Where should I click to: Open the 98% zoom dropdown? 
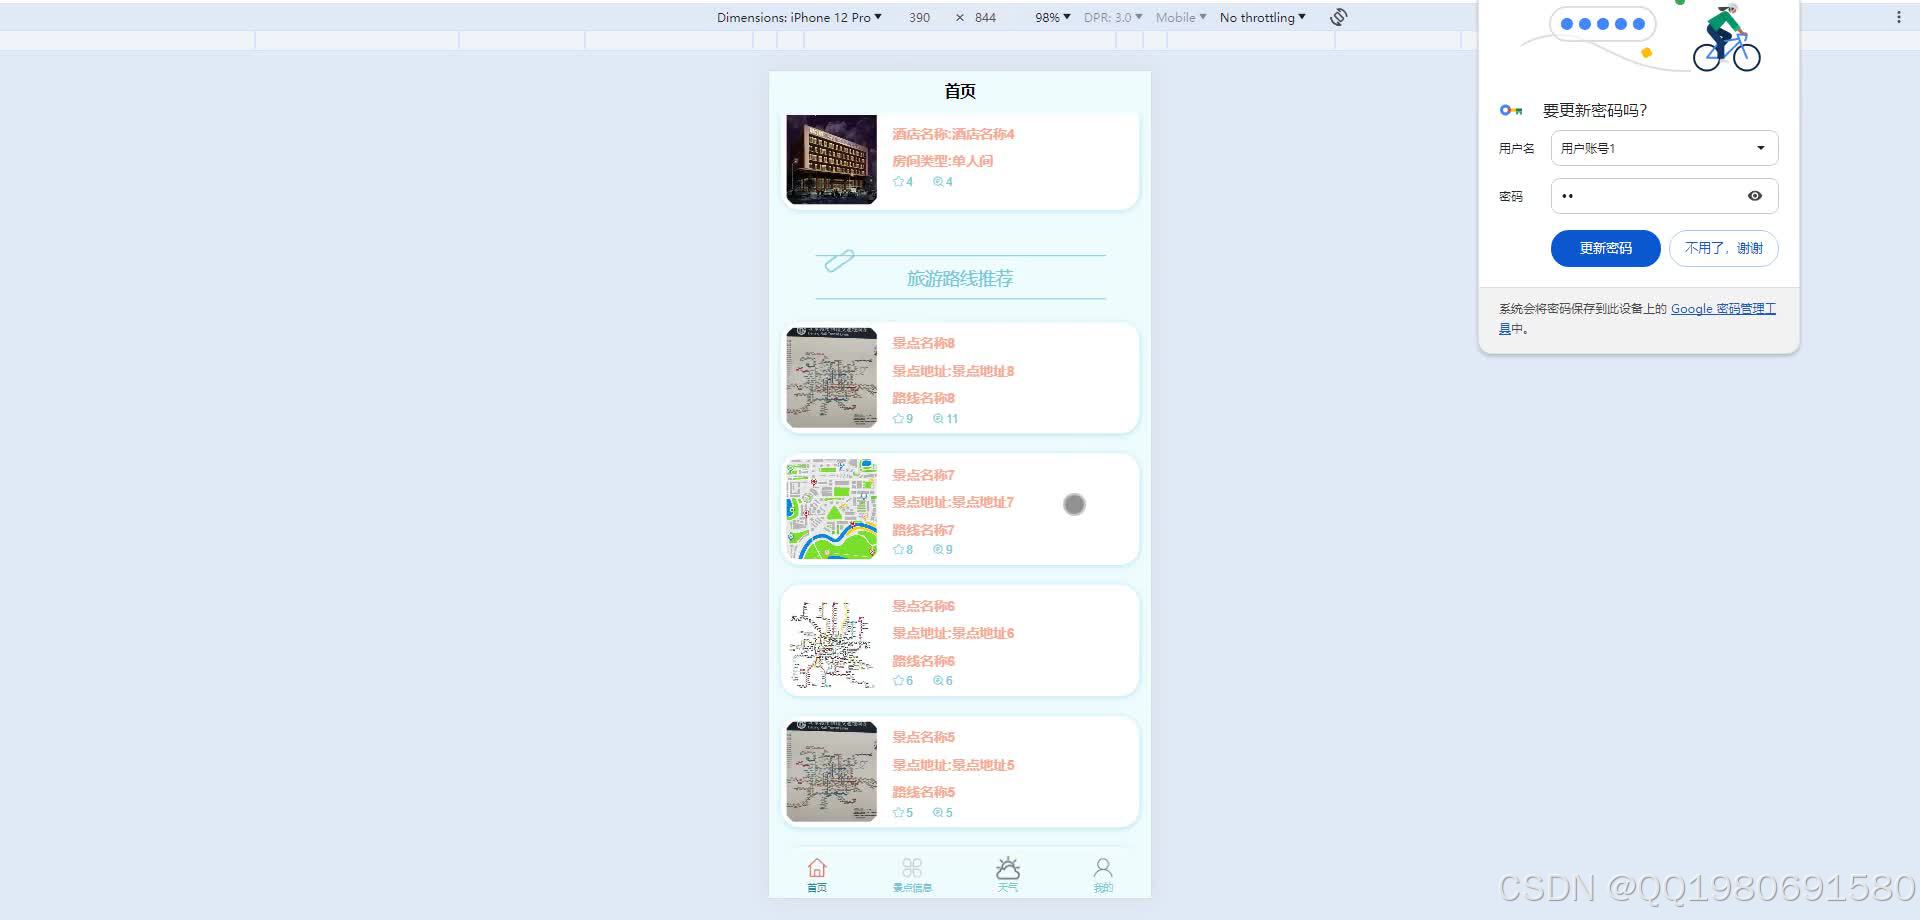click(1052, 17)
